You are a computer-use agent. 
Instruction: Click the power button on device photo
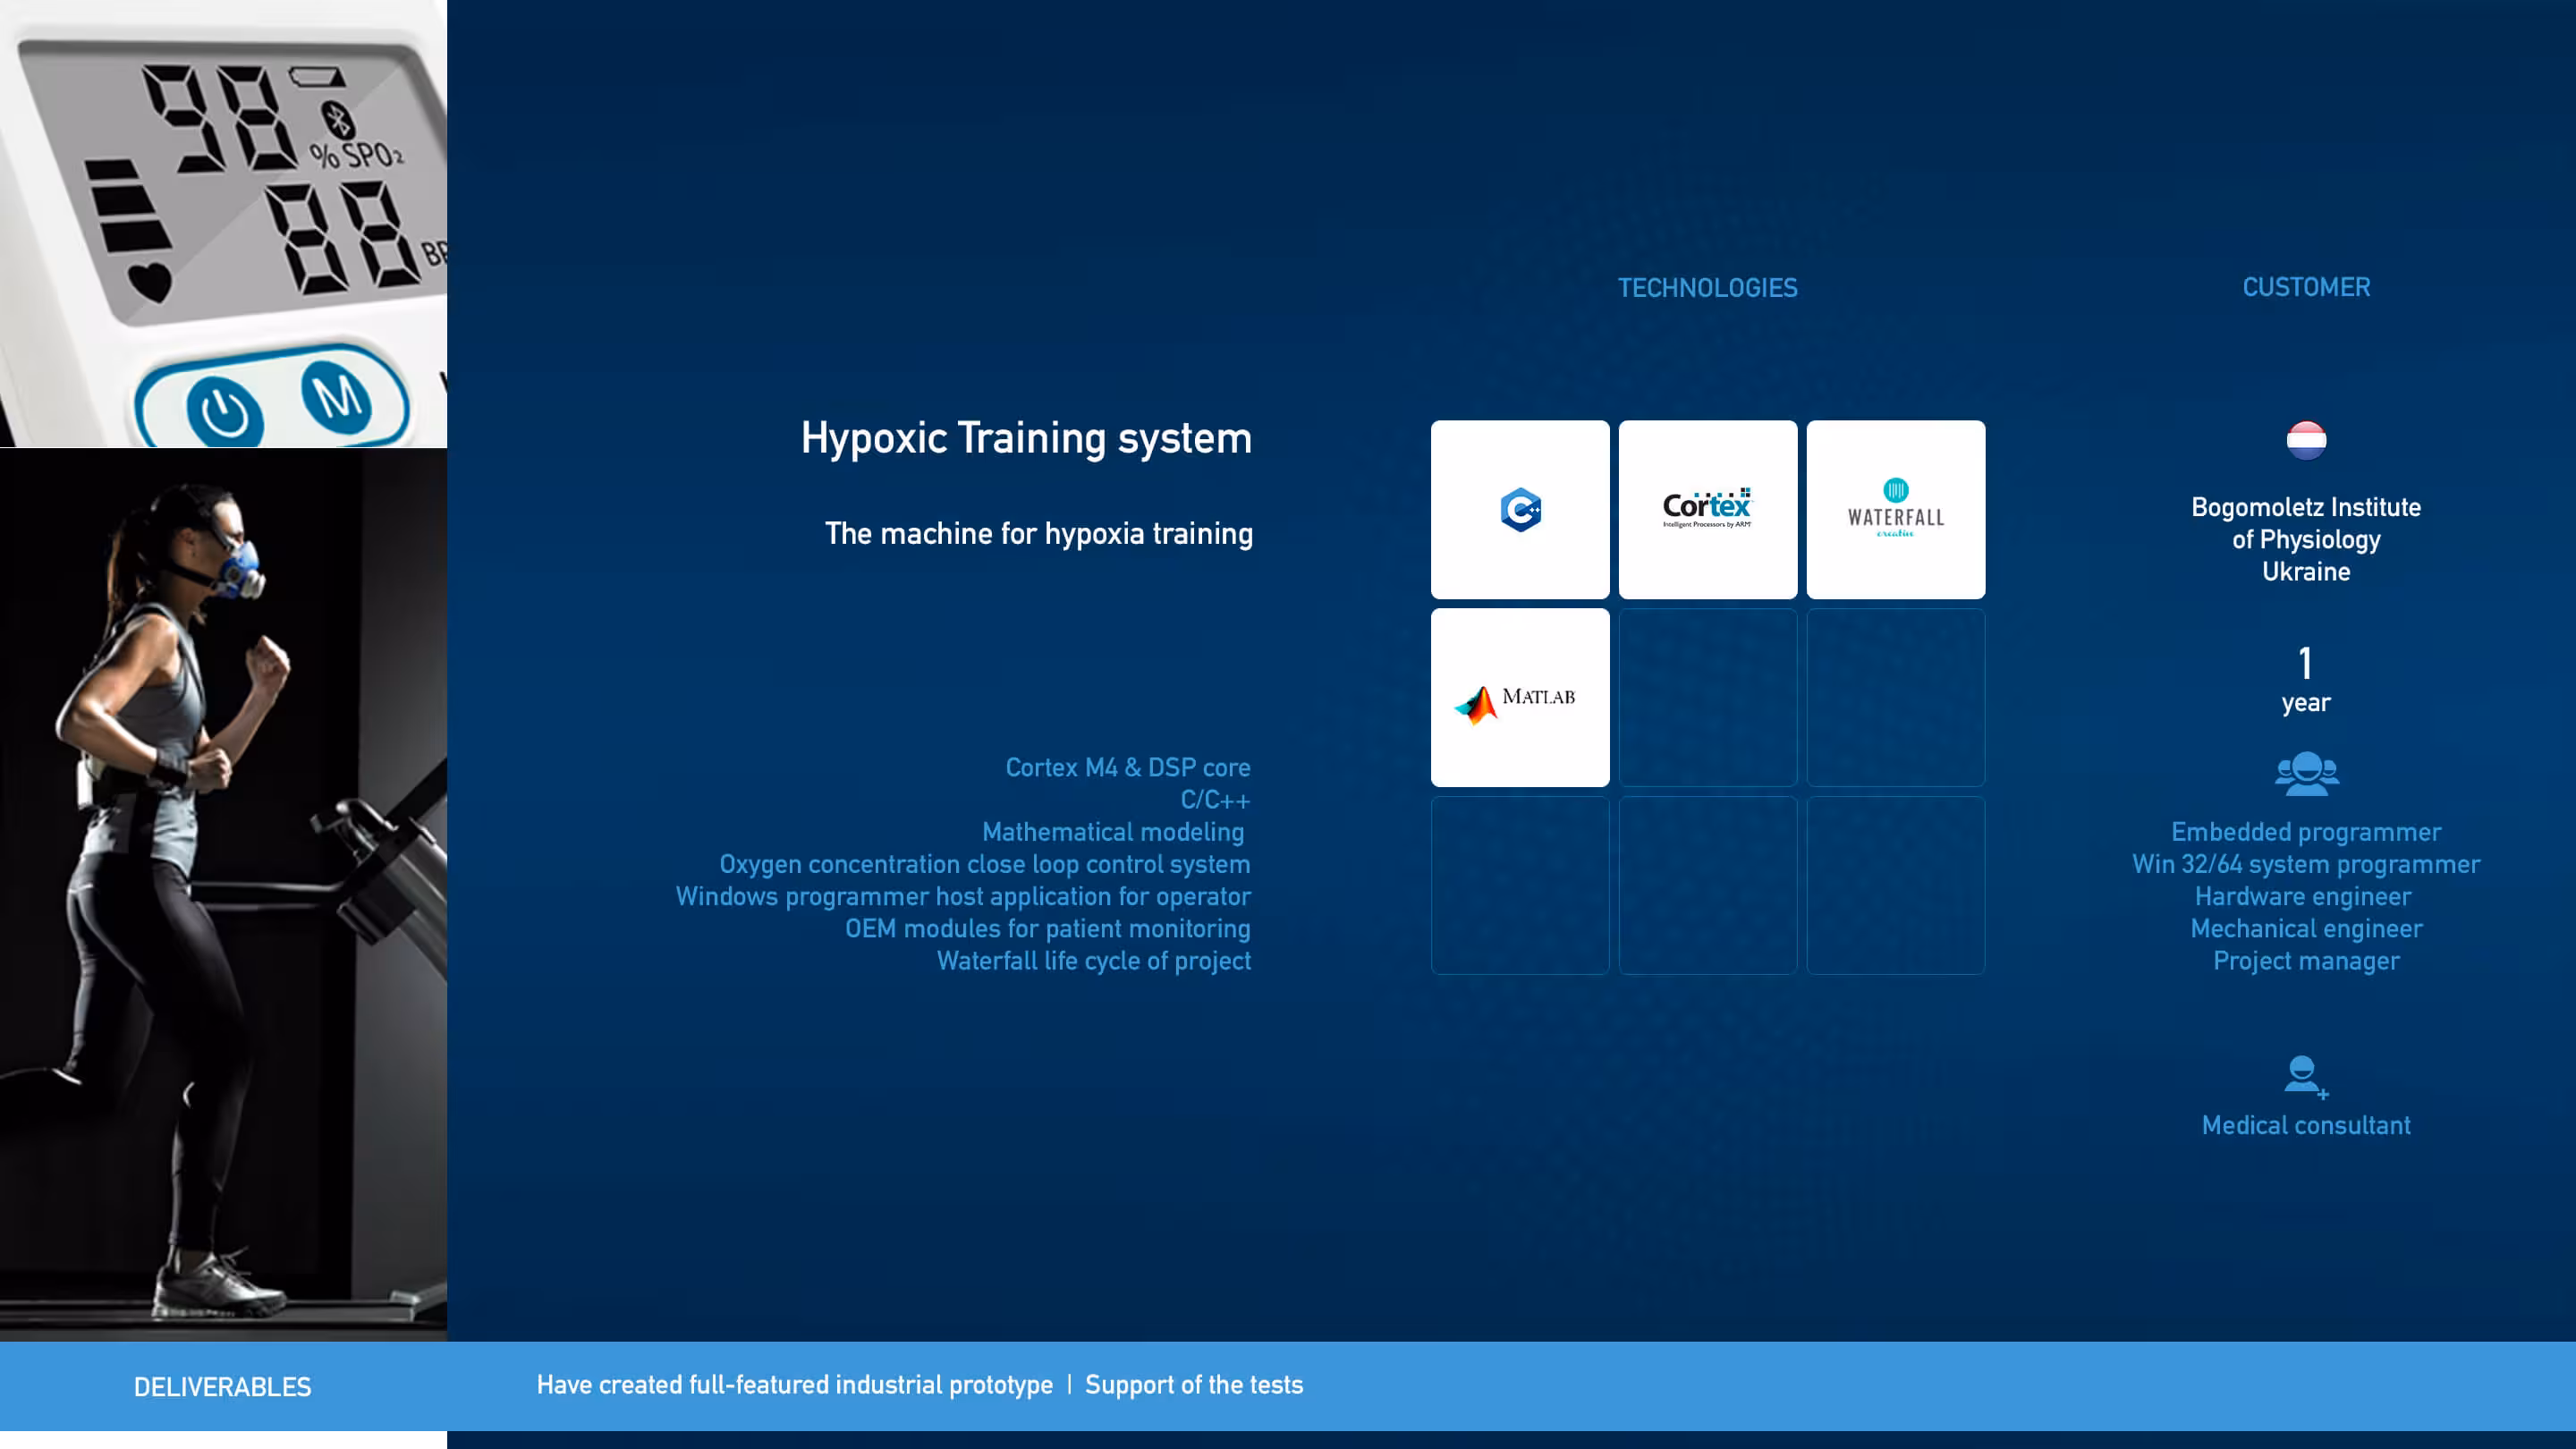(224, 411)
